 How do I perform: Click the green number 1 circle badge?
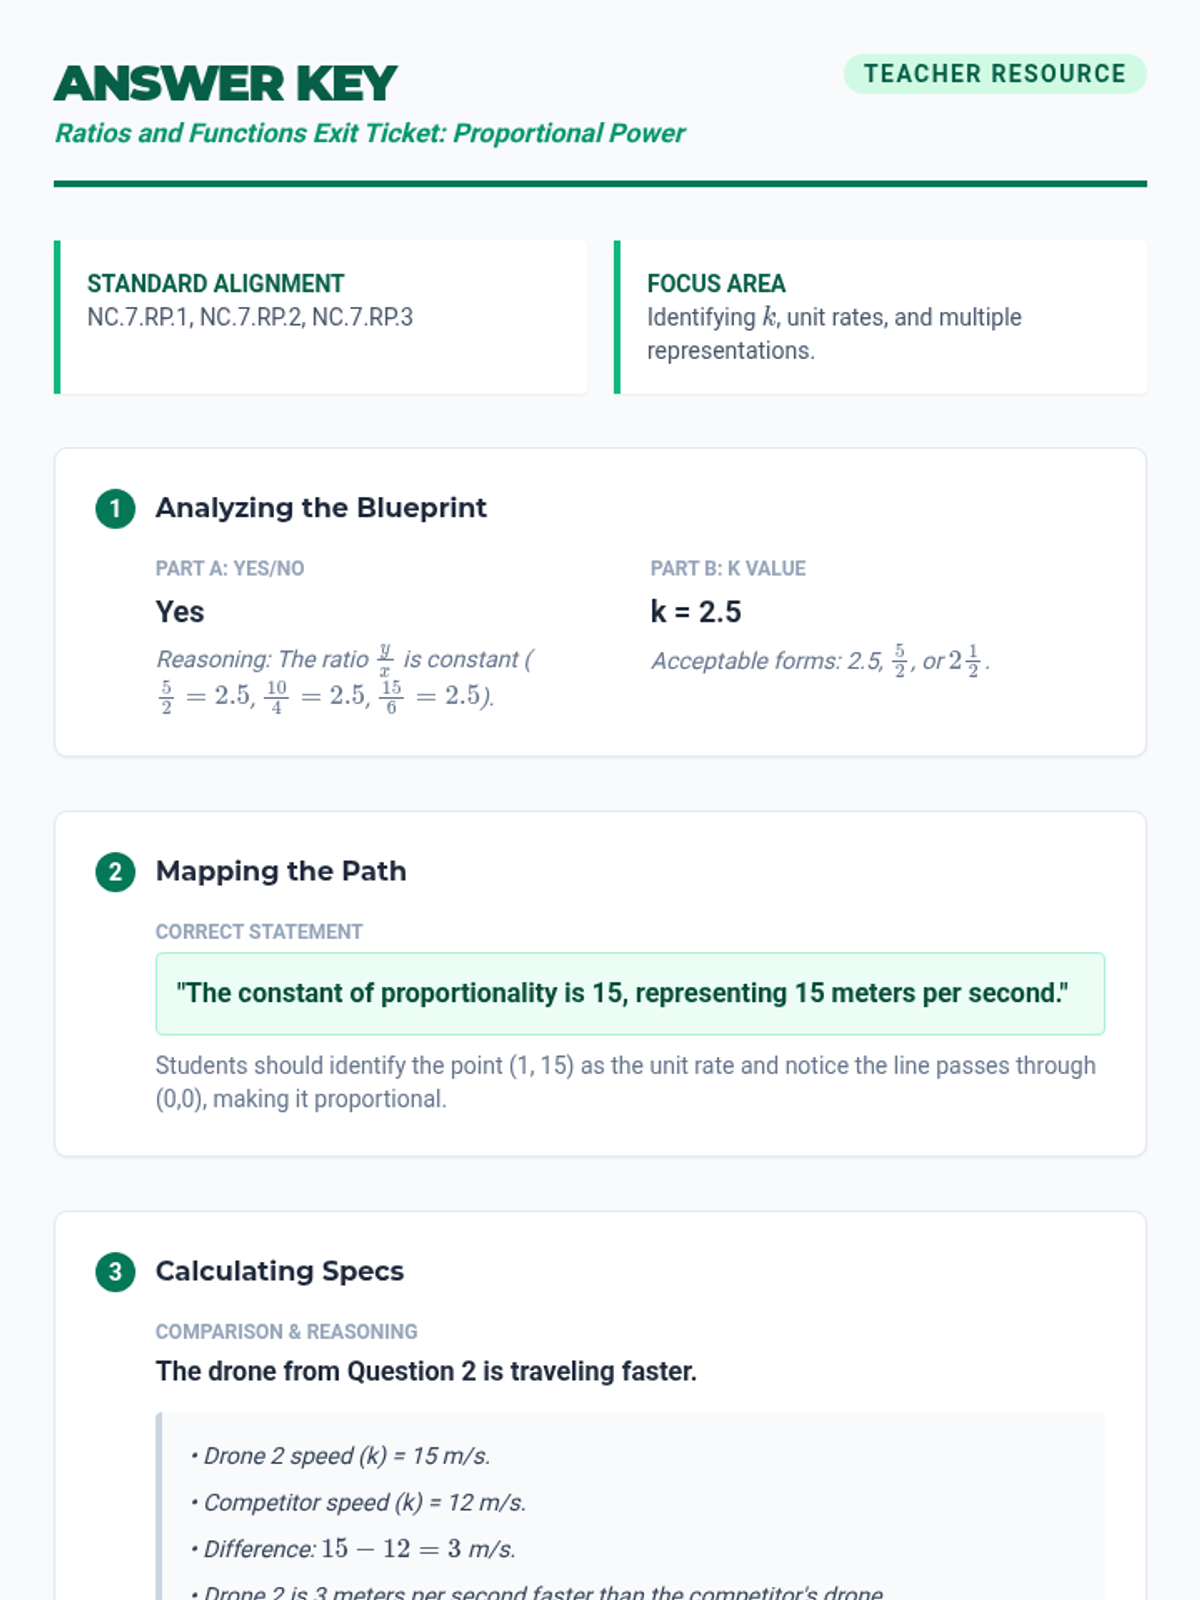point(115,509)
